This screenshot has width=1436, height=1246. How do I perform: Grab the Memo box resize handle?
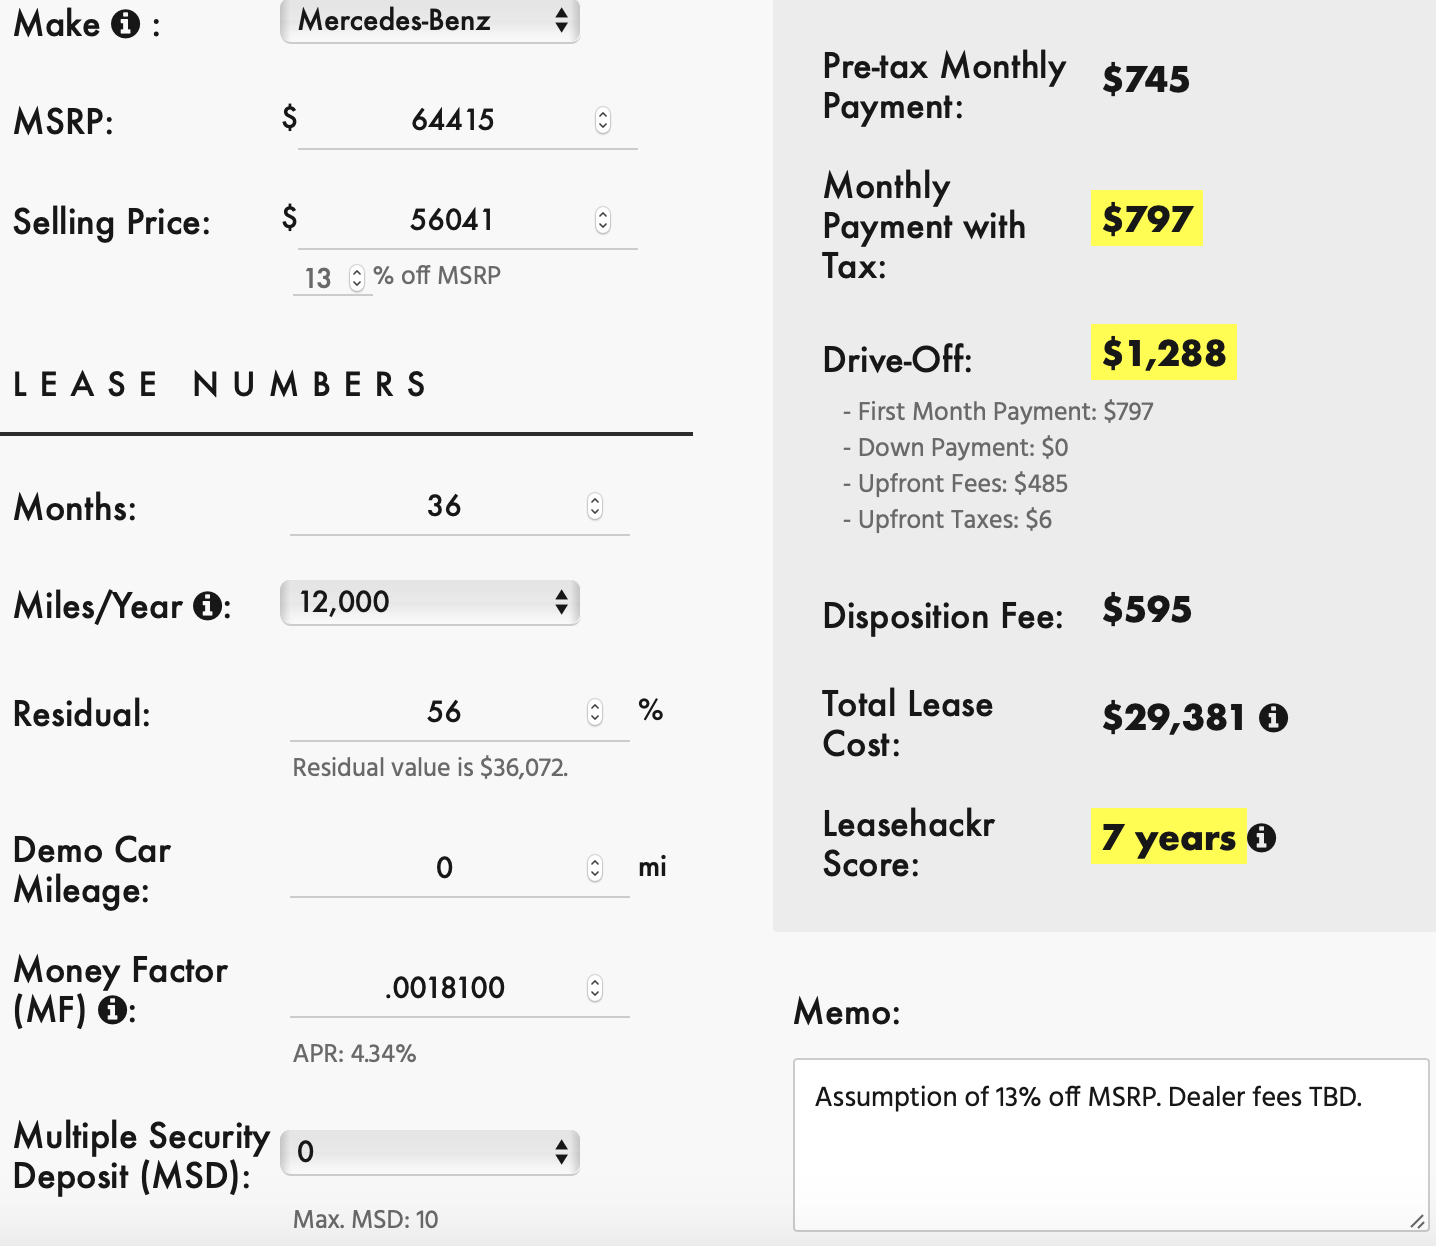1417,1220
